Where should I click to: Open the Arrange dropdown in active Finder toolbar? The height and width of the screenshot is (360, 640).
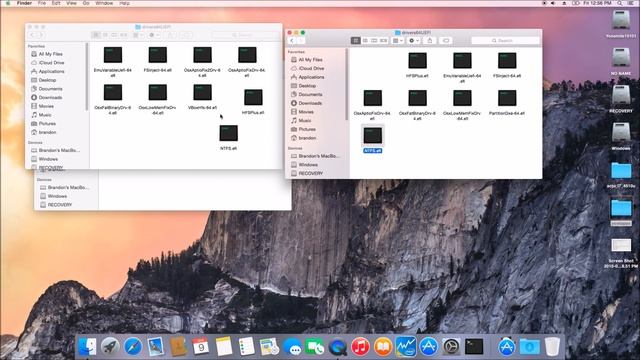398,40
